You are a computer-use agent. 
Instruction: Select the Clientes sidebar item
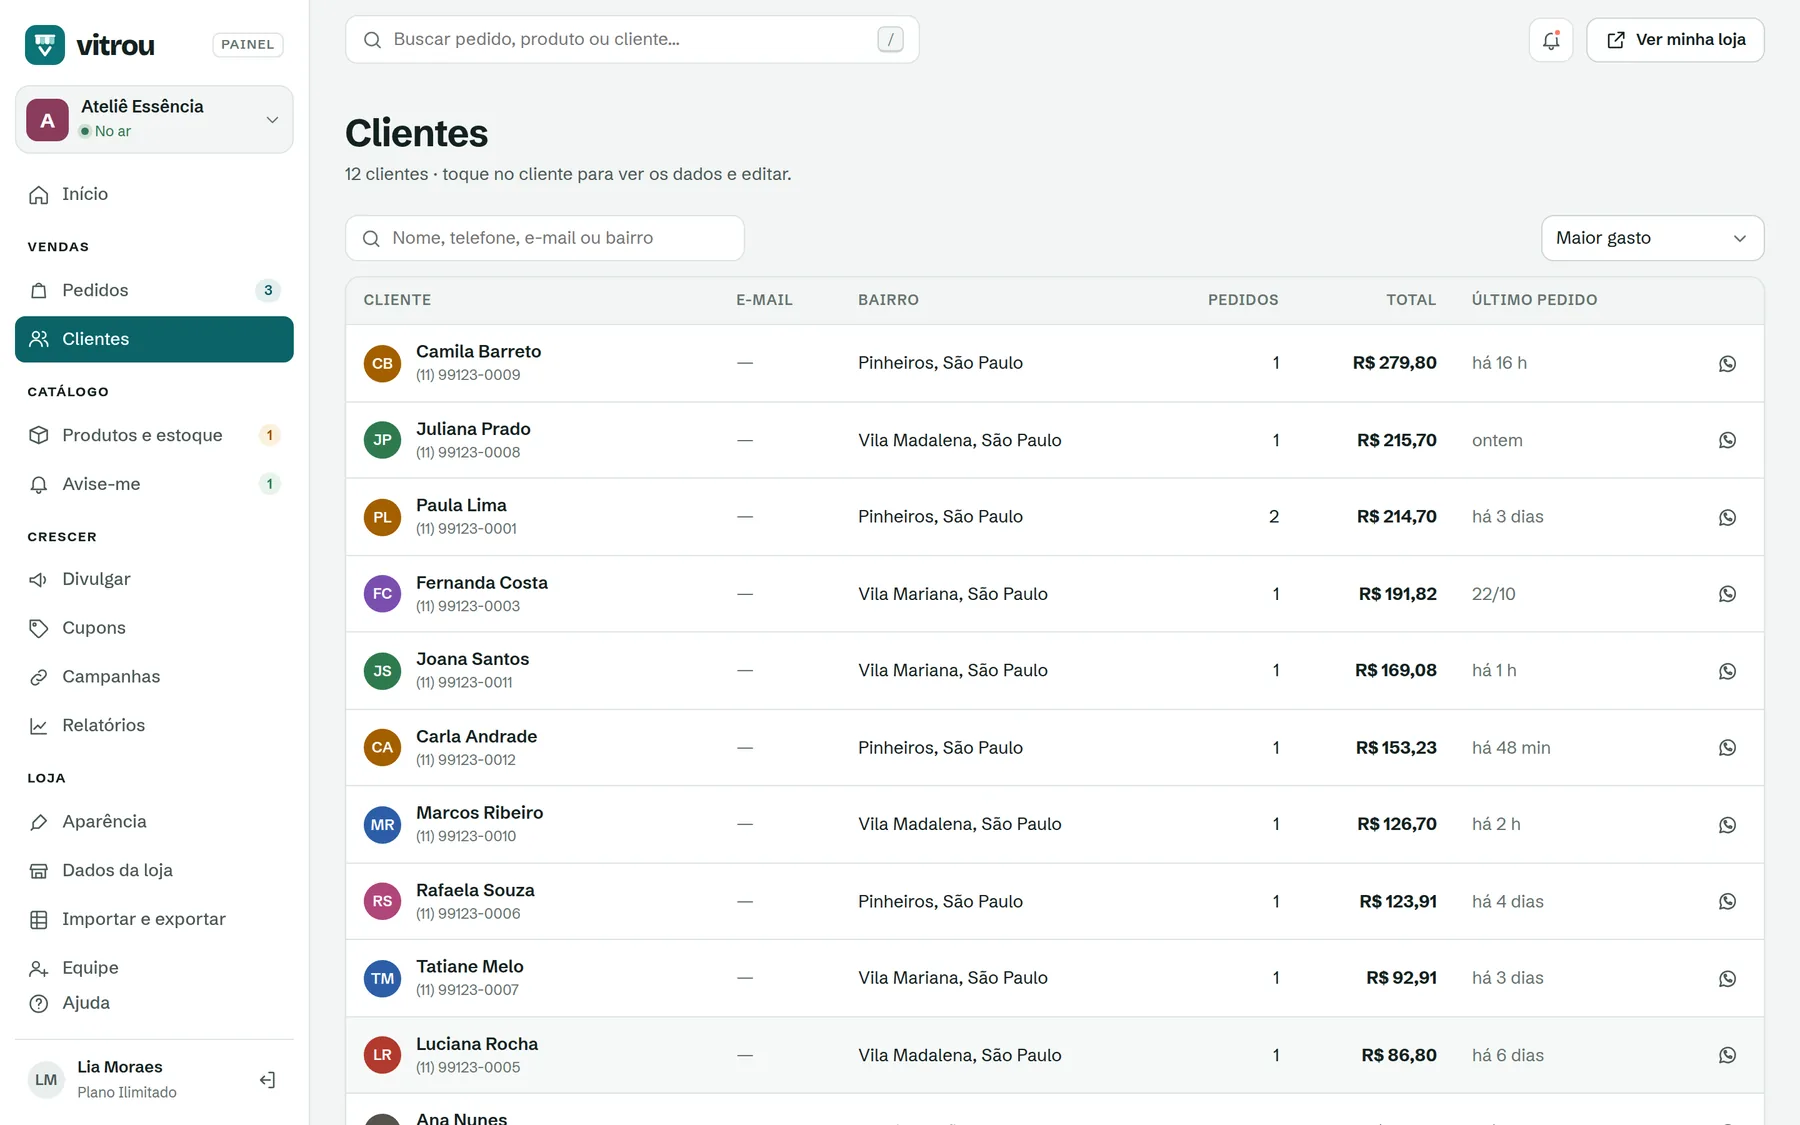coord(154,339)
